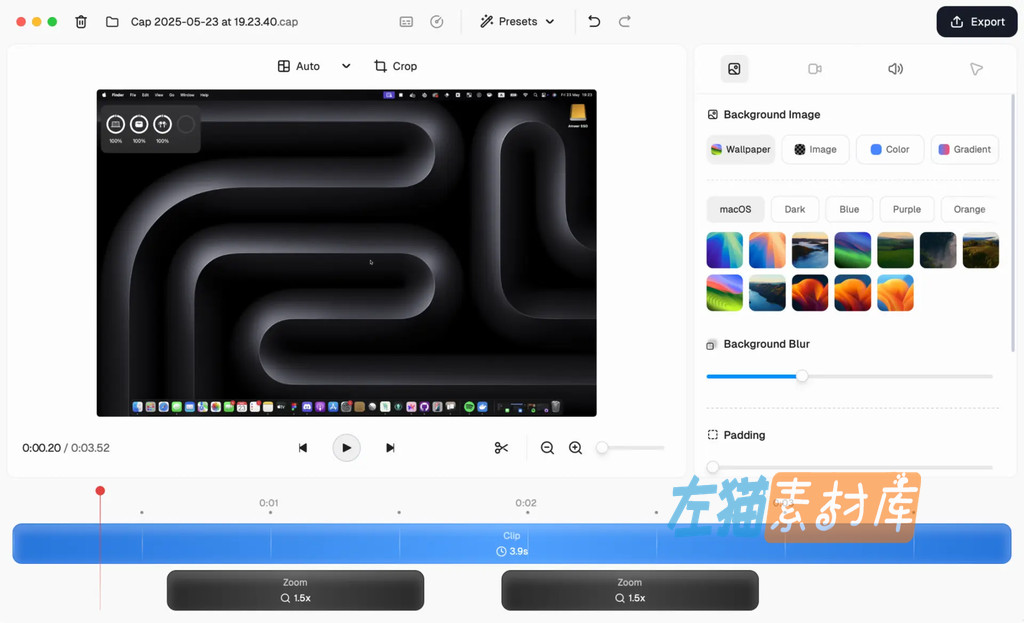Click the Padding section icon

point(712,435)
